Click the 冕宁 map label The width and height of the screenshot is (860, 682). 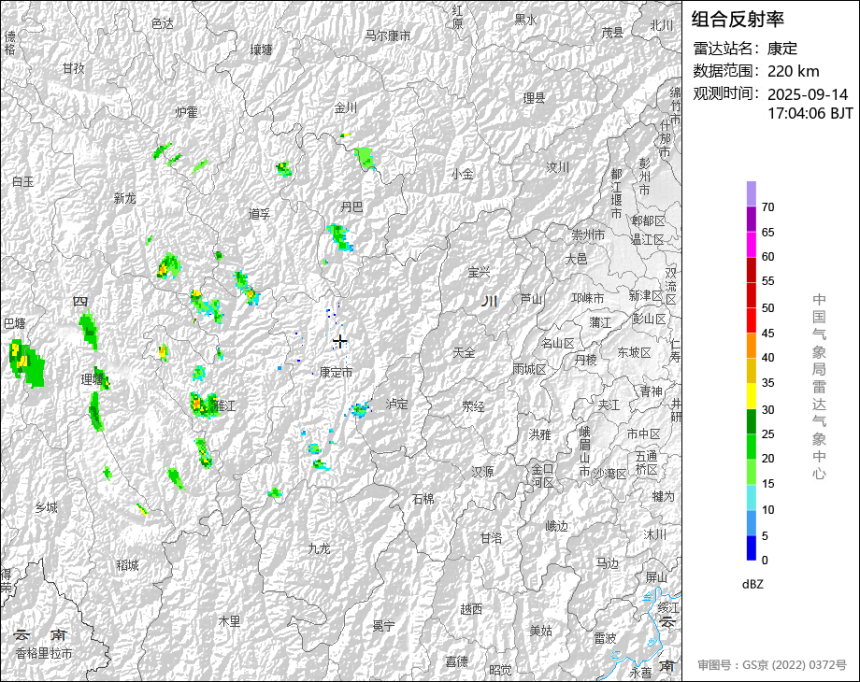tap(383, 626)
